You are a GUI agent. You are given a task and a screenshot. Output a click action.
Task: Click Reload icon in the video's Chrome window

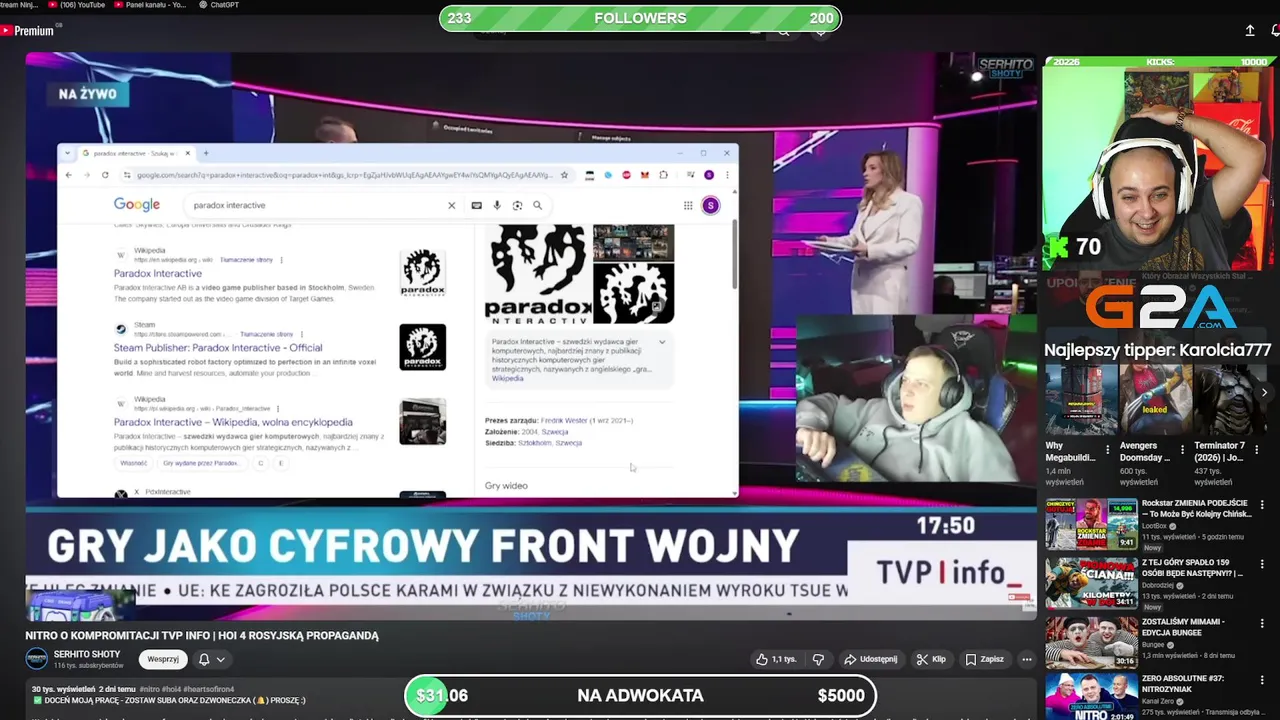click(105, 175)
